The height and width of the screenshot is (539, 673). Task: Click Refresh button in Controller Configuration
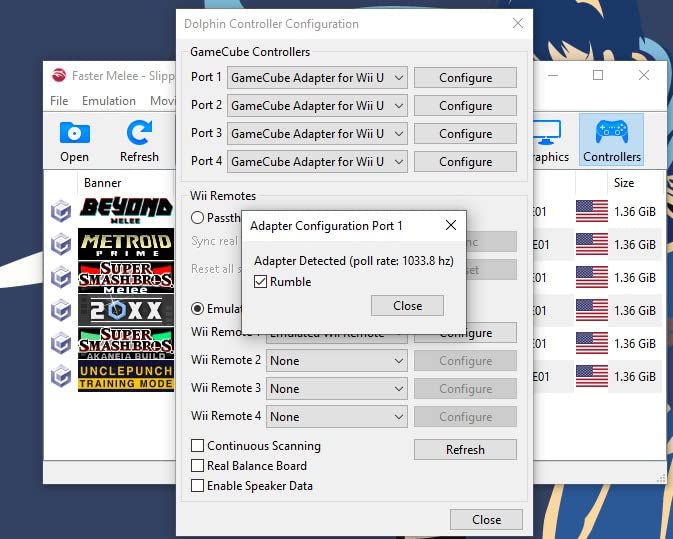(465, 449)
